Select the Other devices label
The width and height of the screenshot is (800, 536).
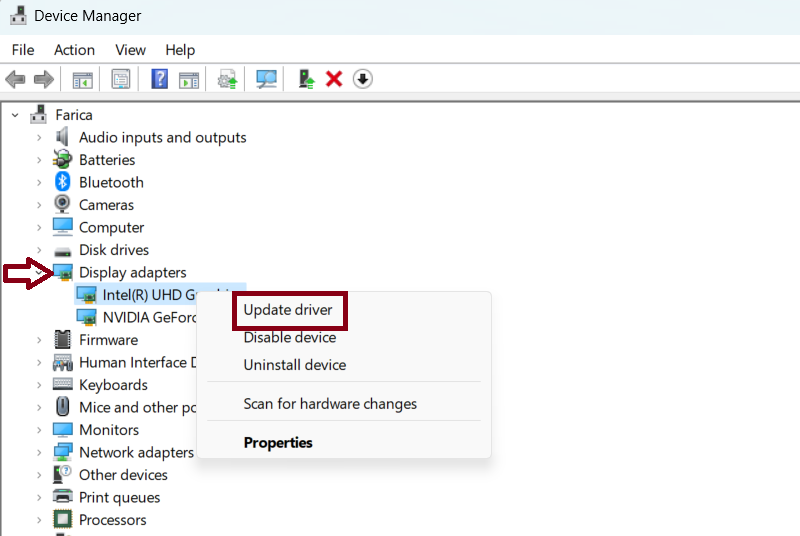tap(123, 474)
